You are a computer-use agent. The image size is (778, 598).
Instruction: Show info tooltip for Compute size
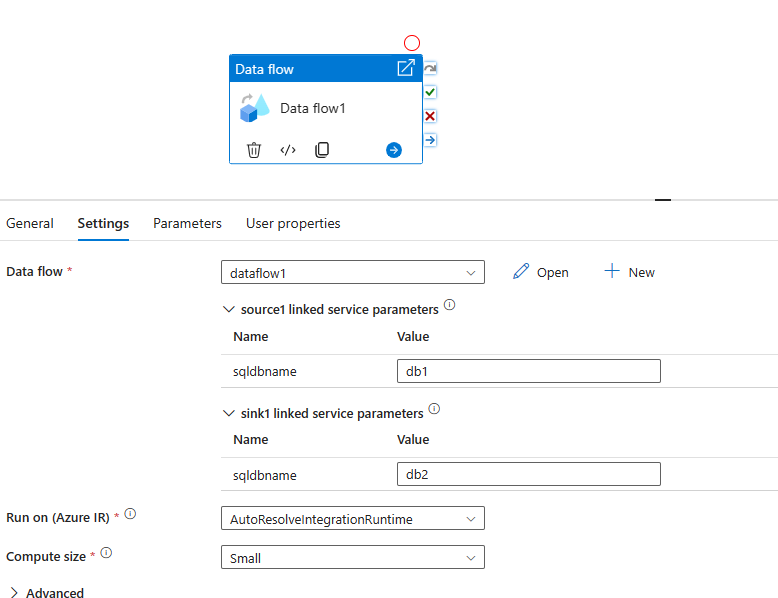point(107,552)
